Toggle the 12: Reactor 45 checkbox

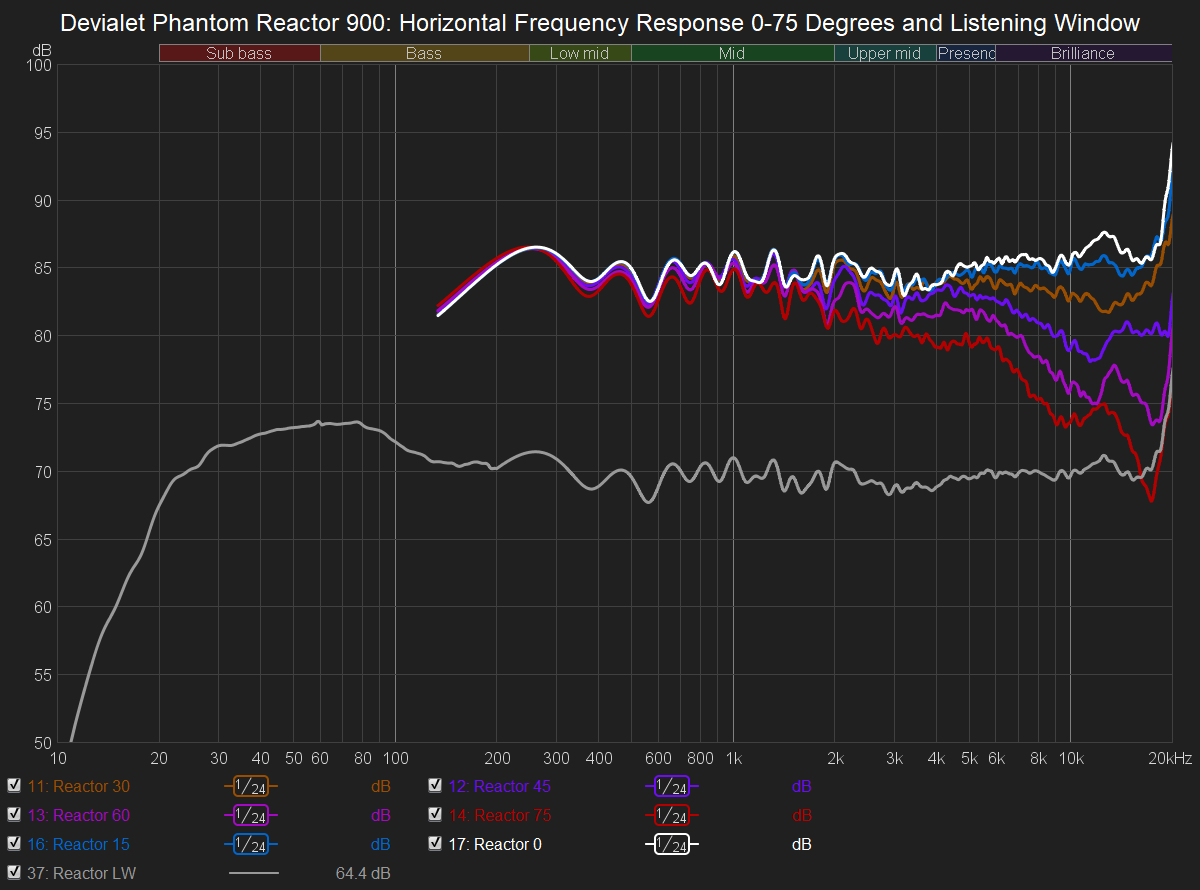(435, 786)
